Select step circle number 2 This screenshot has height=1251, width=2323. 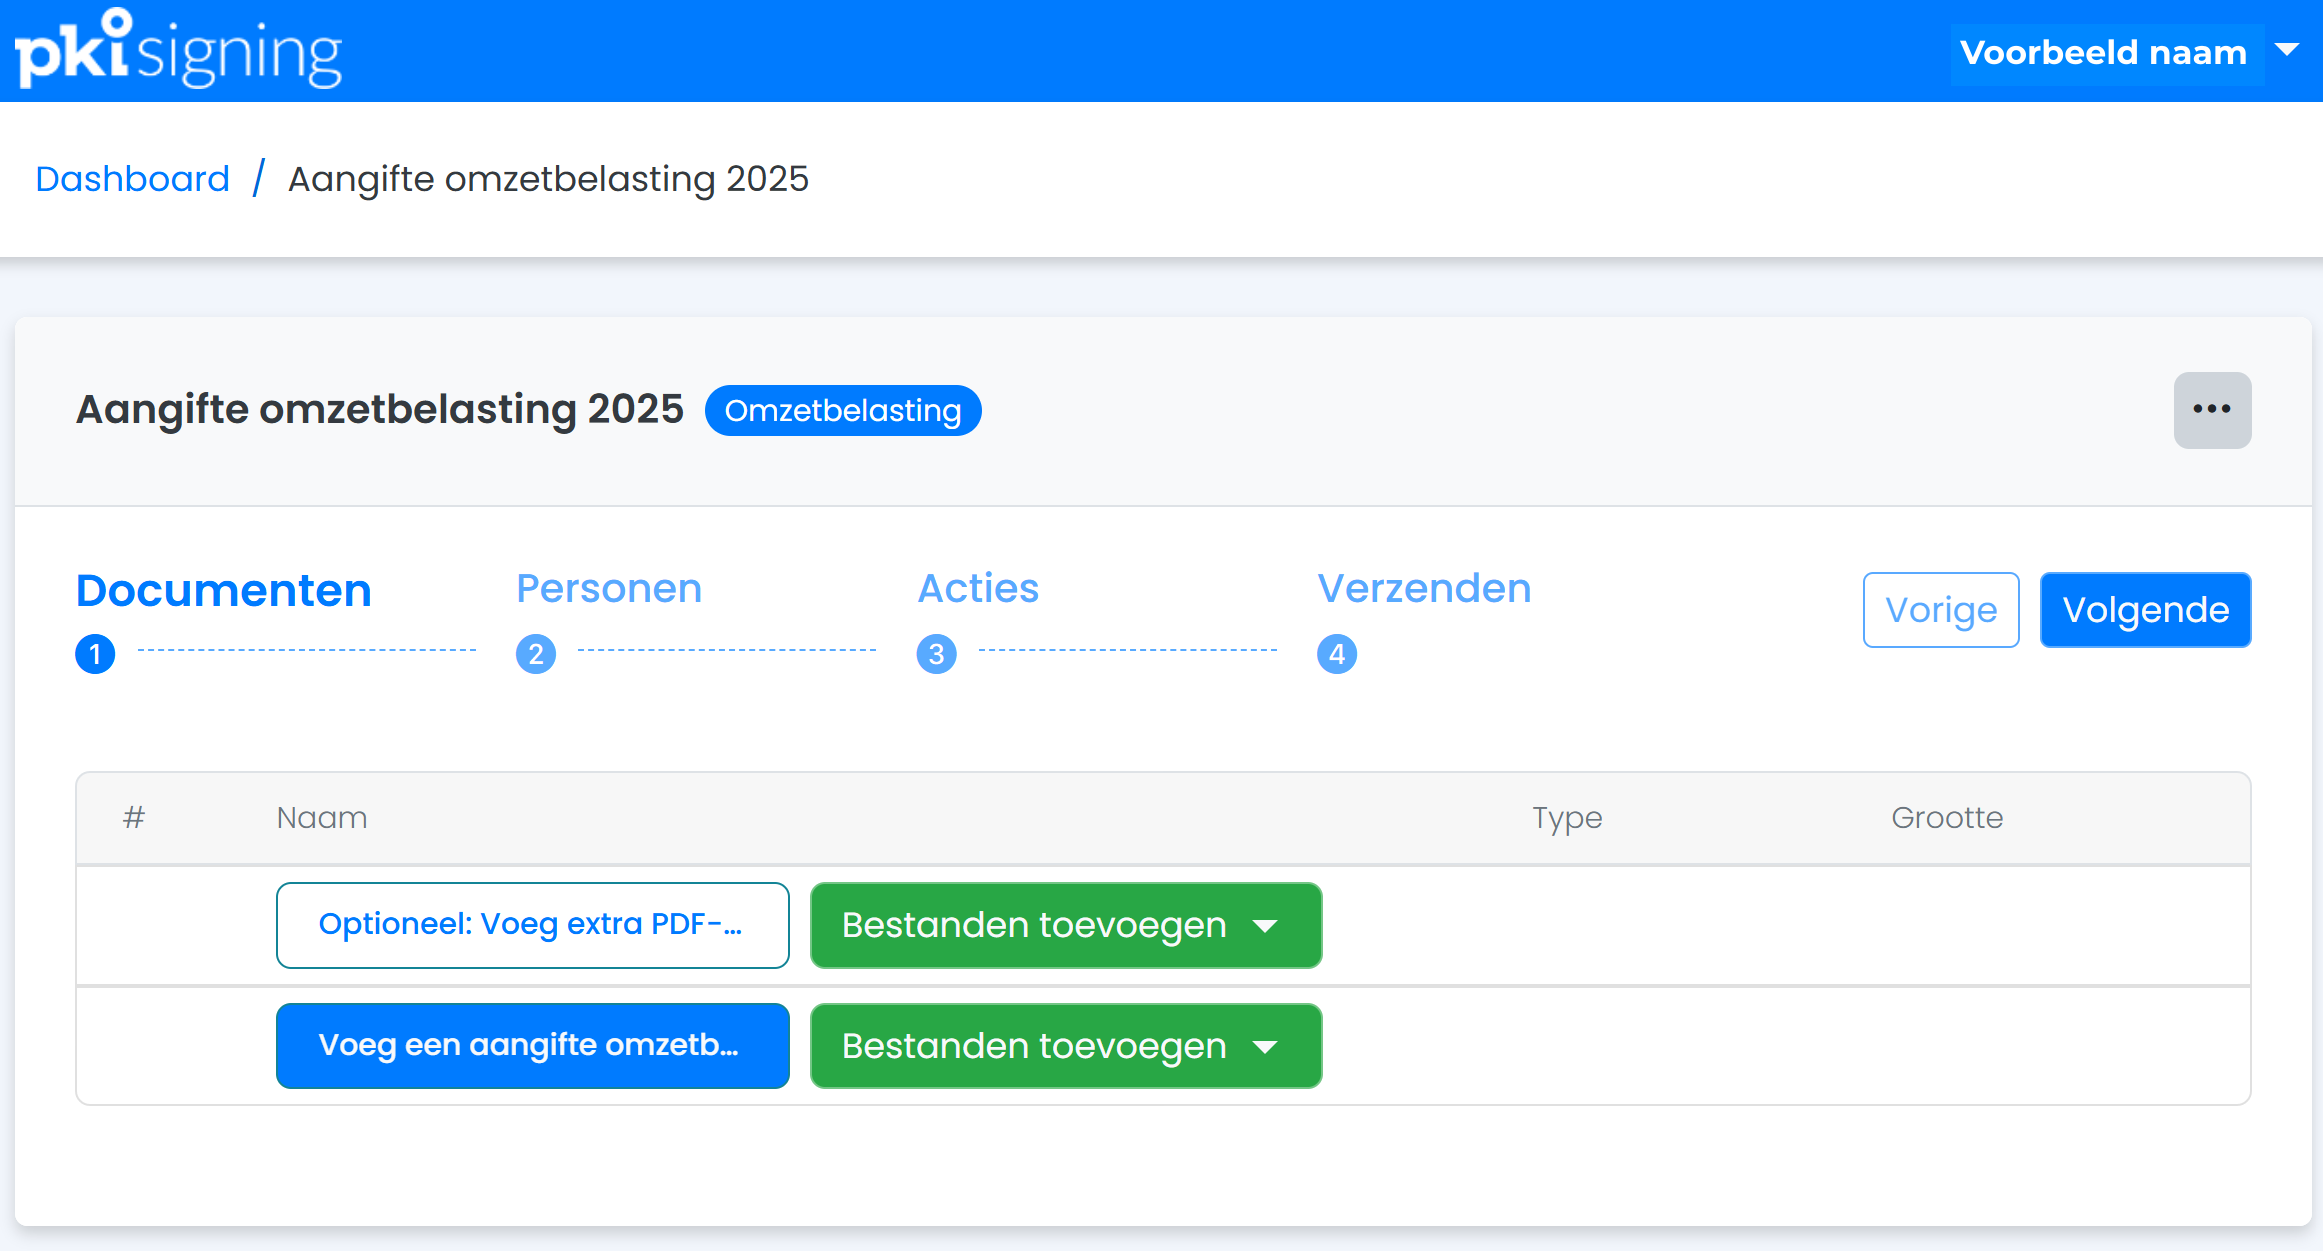pyautogui.click(x=536, y=654)
